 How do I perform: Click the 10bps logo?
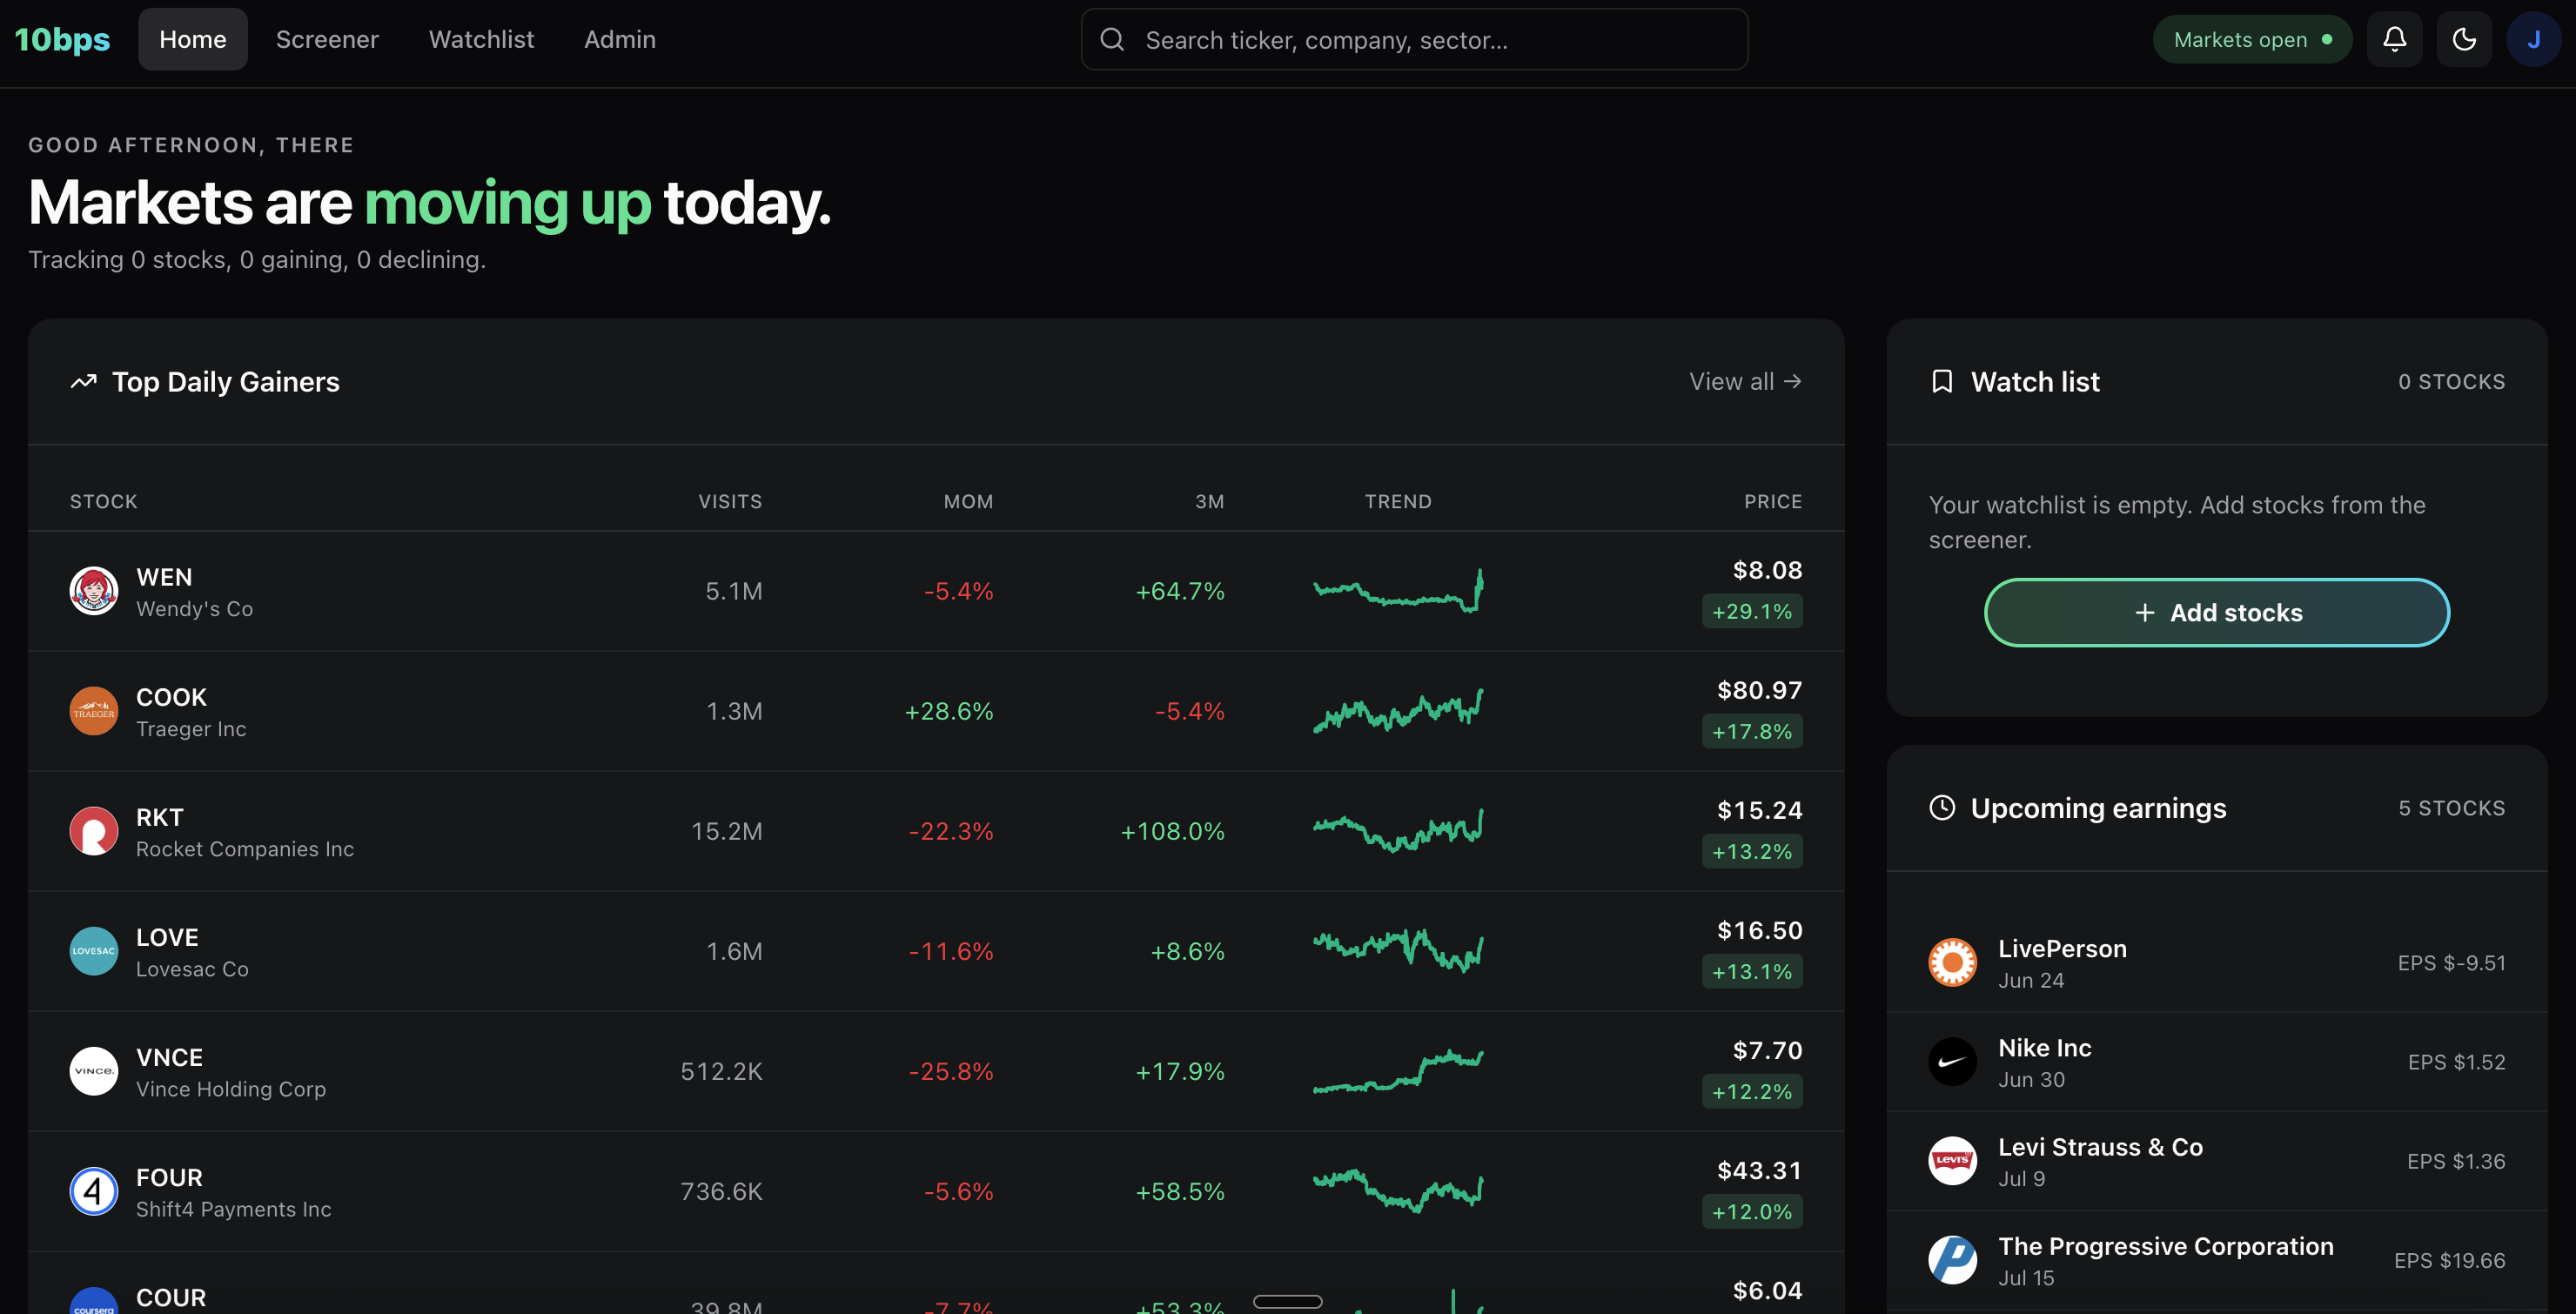pos(62,39)
